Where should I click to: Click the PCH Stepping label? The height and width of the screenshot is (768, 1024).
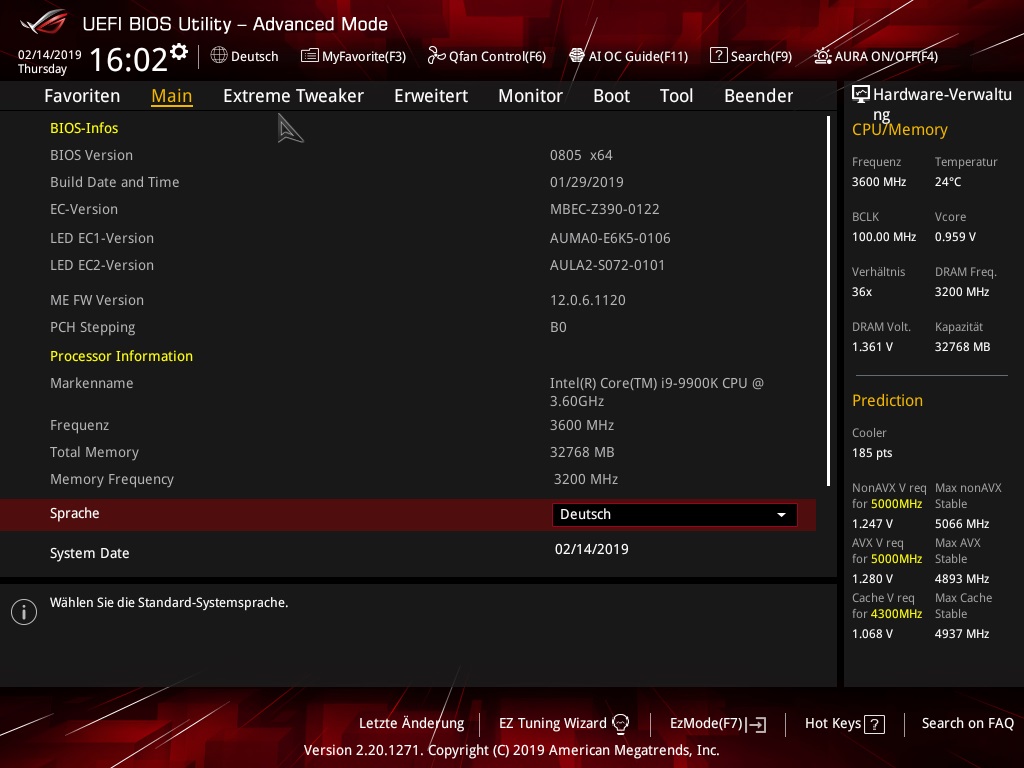pos(93,327)
